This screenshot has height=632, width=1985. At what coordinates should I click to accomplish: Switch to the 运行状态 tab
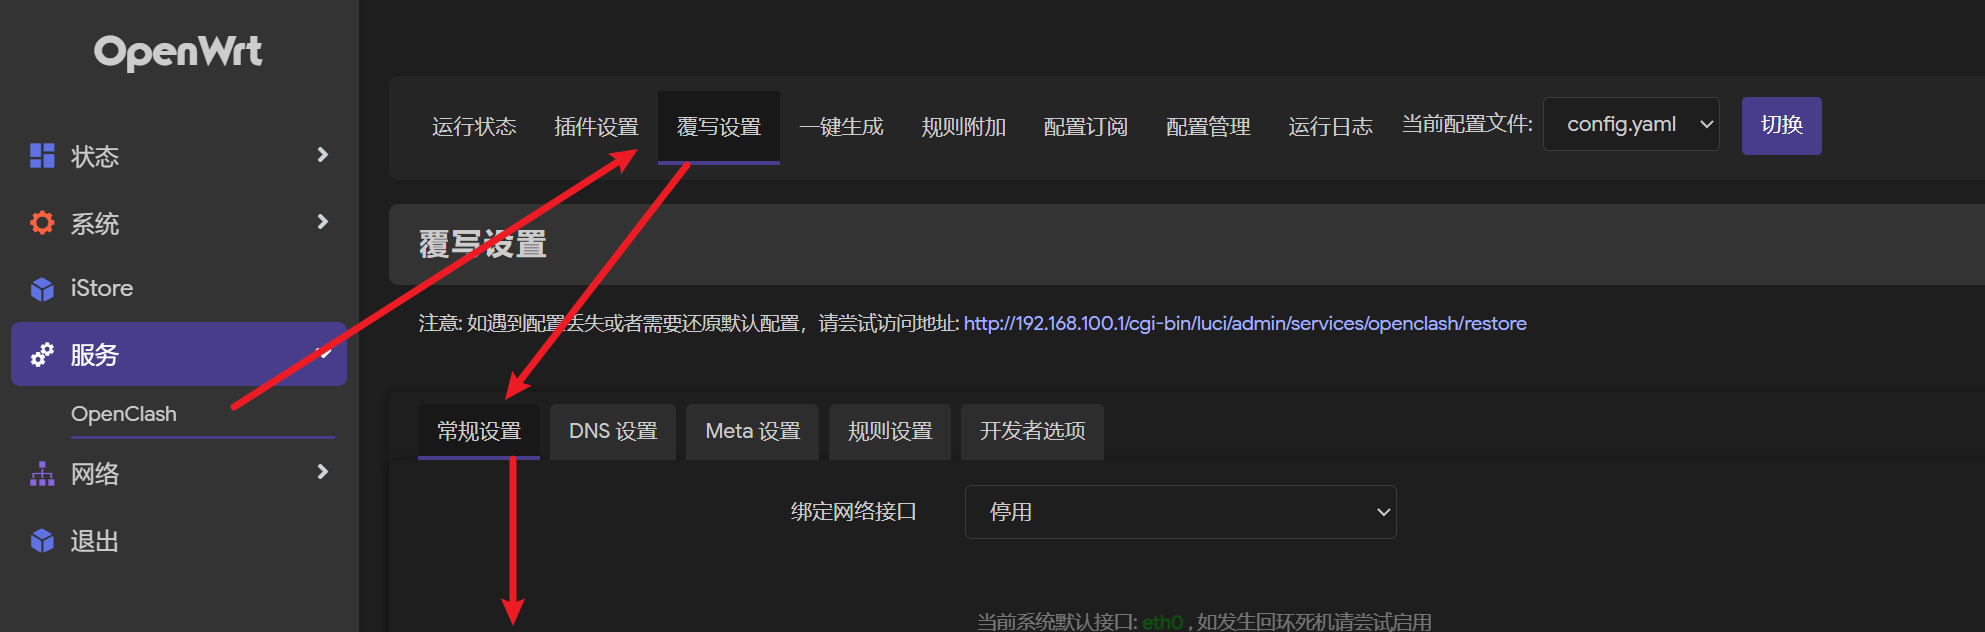(x=474, y=127)
